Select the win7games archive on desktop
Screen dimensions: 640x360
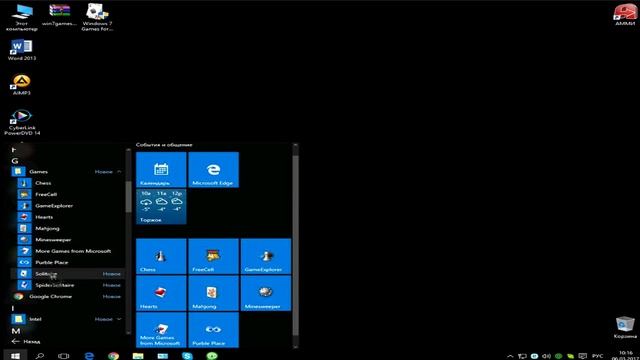click(59, 16)
